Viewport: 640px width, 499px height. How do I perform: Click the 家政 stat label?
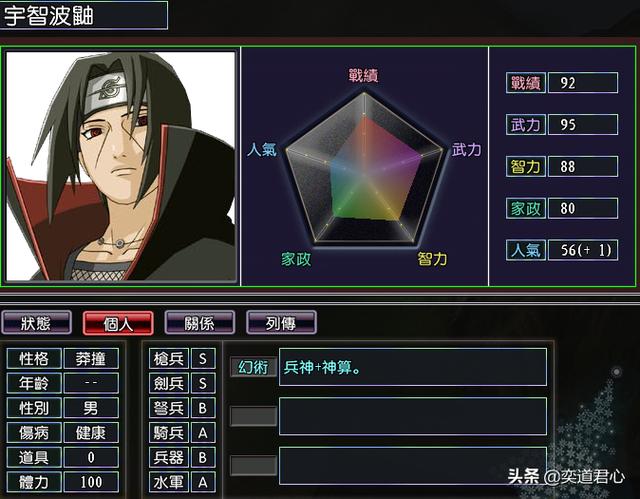(526, 208)
